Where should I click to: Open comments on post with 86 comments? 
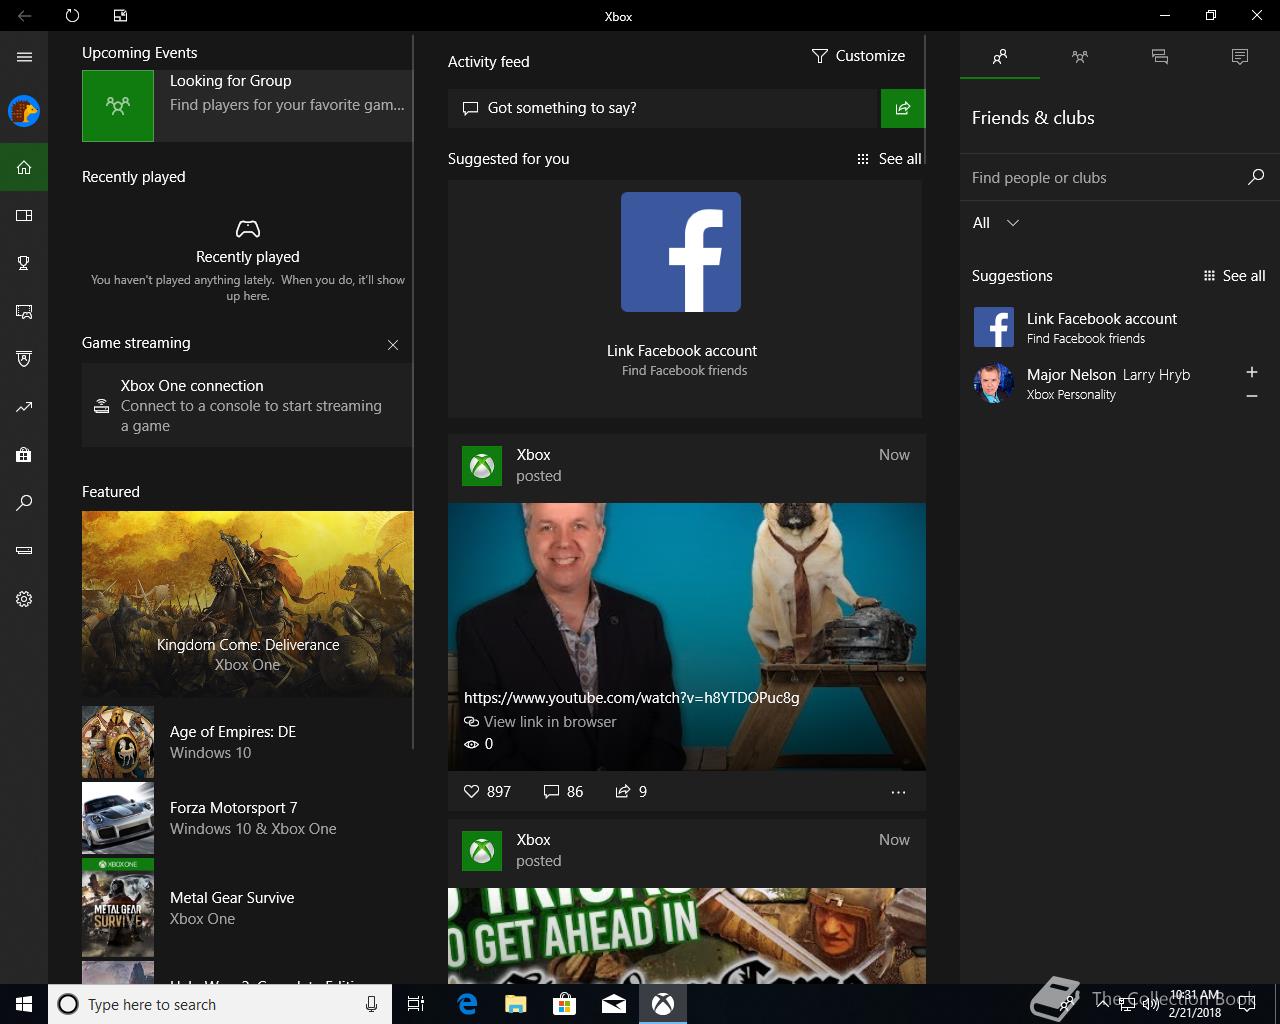(x=563, y=791)
